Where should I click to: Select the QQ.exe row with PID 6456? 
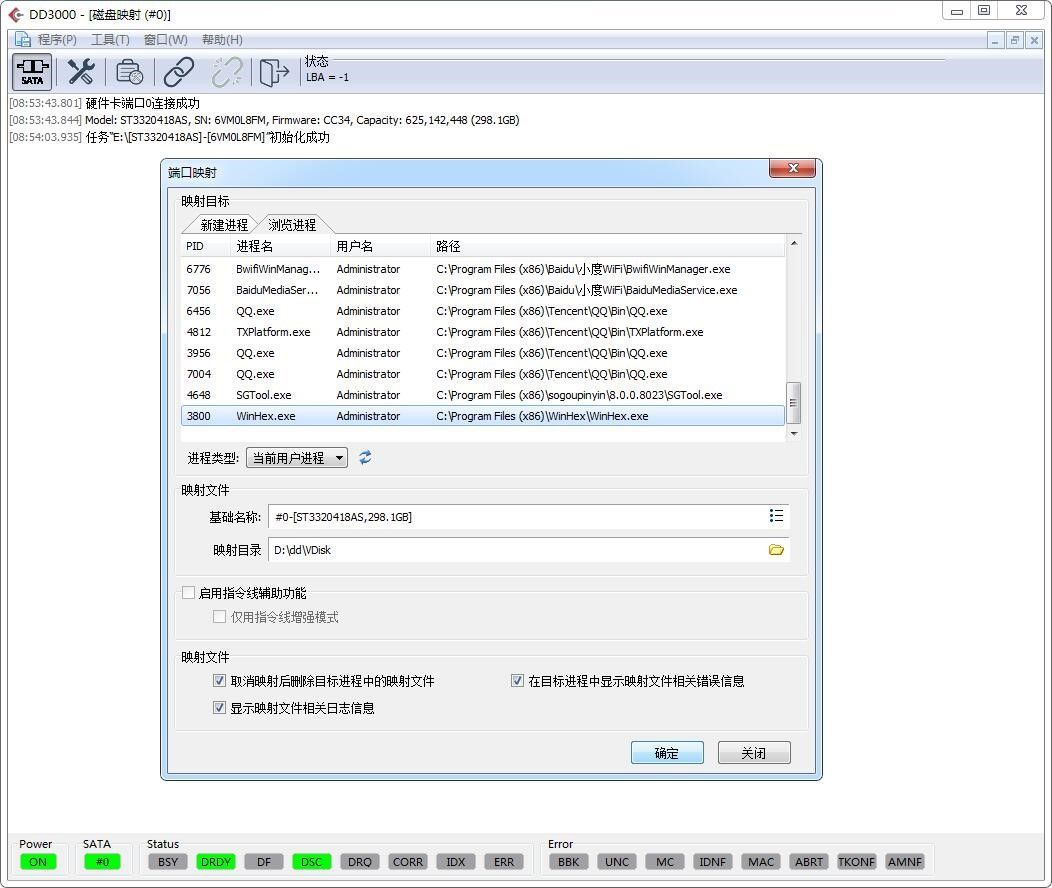pos(483,311)
